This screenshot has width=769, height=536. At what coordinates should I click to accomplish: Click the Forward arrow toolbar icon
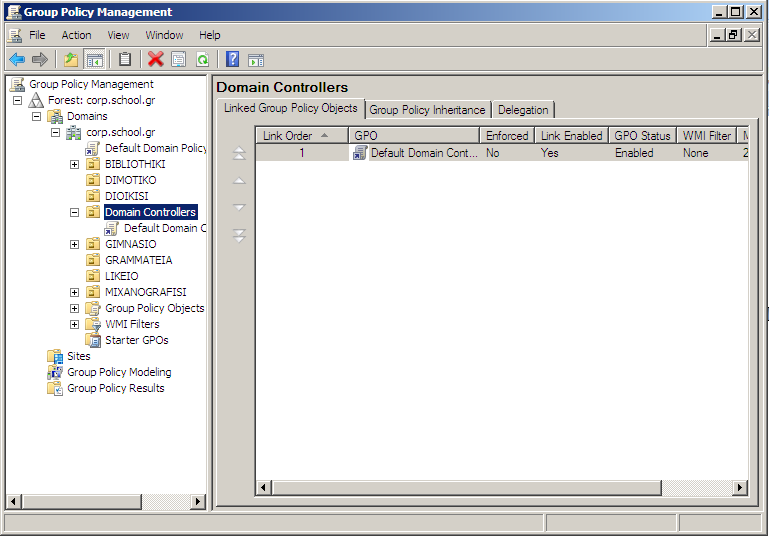click(40, 60)
